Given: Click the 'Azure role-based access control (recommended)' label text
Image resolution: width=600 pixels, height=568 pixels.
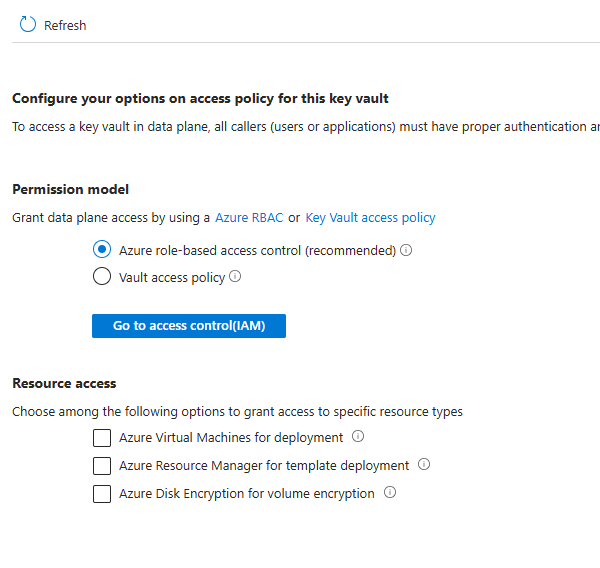Looking at the screenshot, I should [x=257, y=250].
